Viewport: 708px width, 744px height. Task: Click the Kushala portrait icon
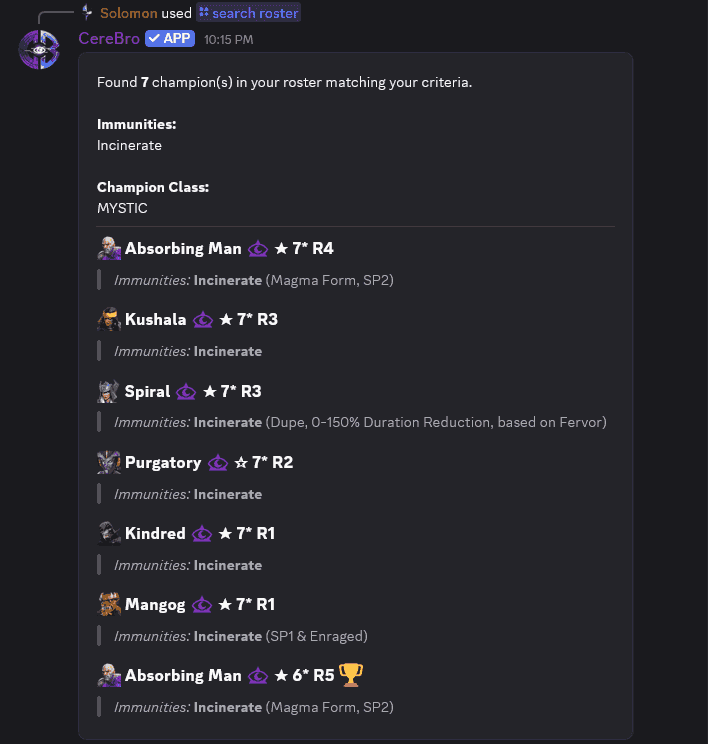[x=109, y=320]
